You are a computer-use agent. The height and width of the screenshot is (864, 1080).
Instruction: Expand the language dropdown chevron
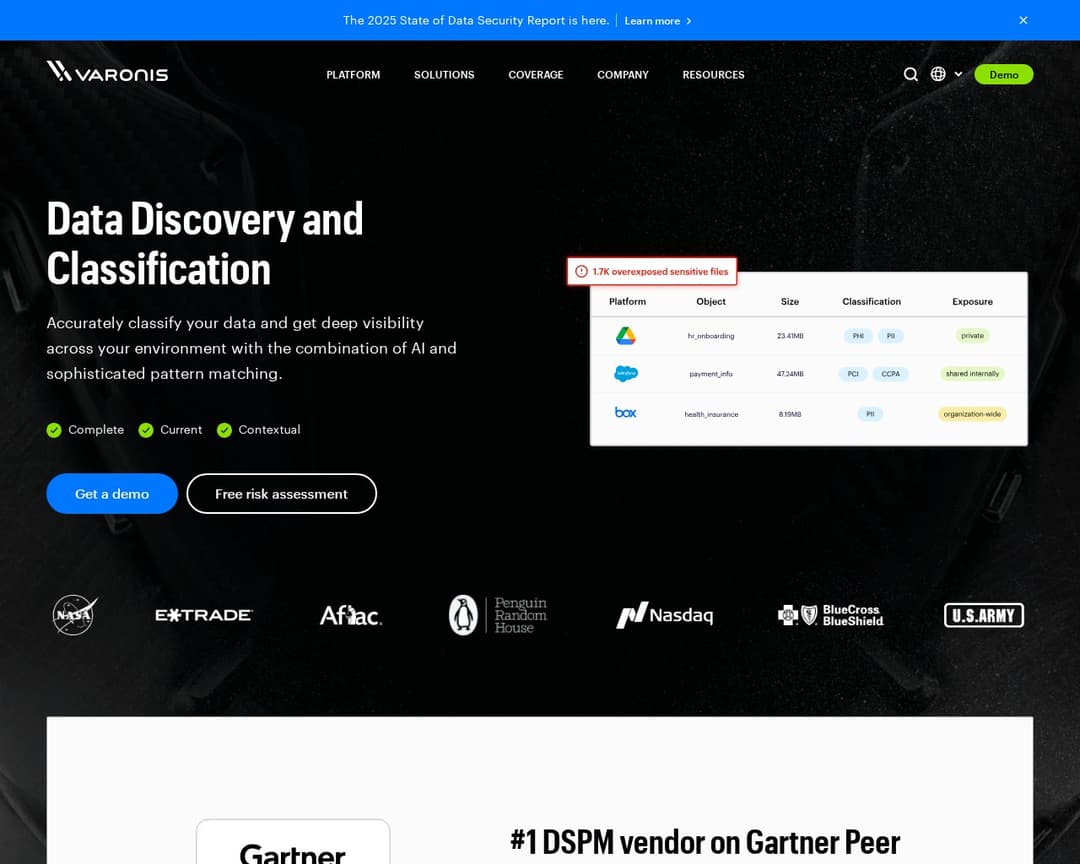click(x=958, y=74)
